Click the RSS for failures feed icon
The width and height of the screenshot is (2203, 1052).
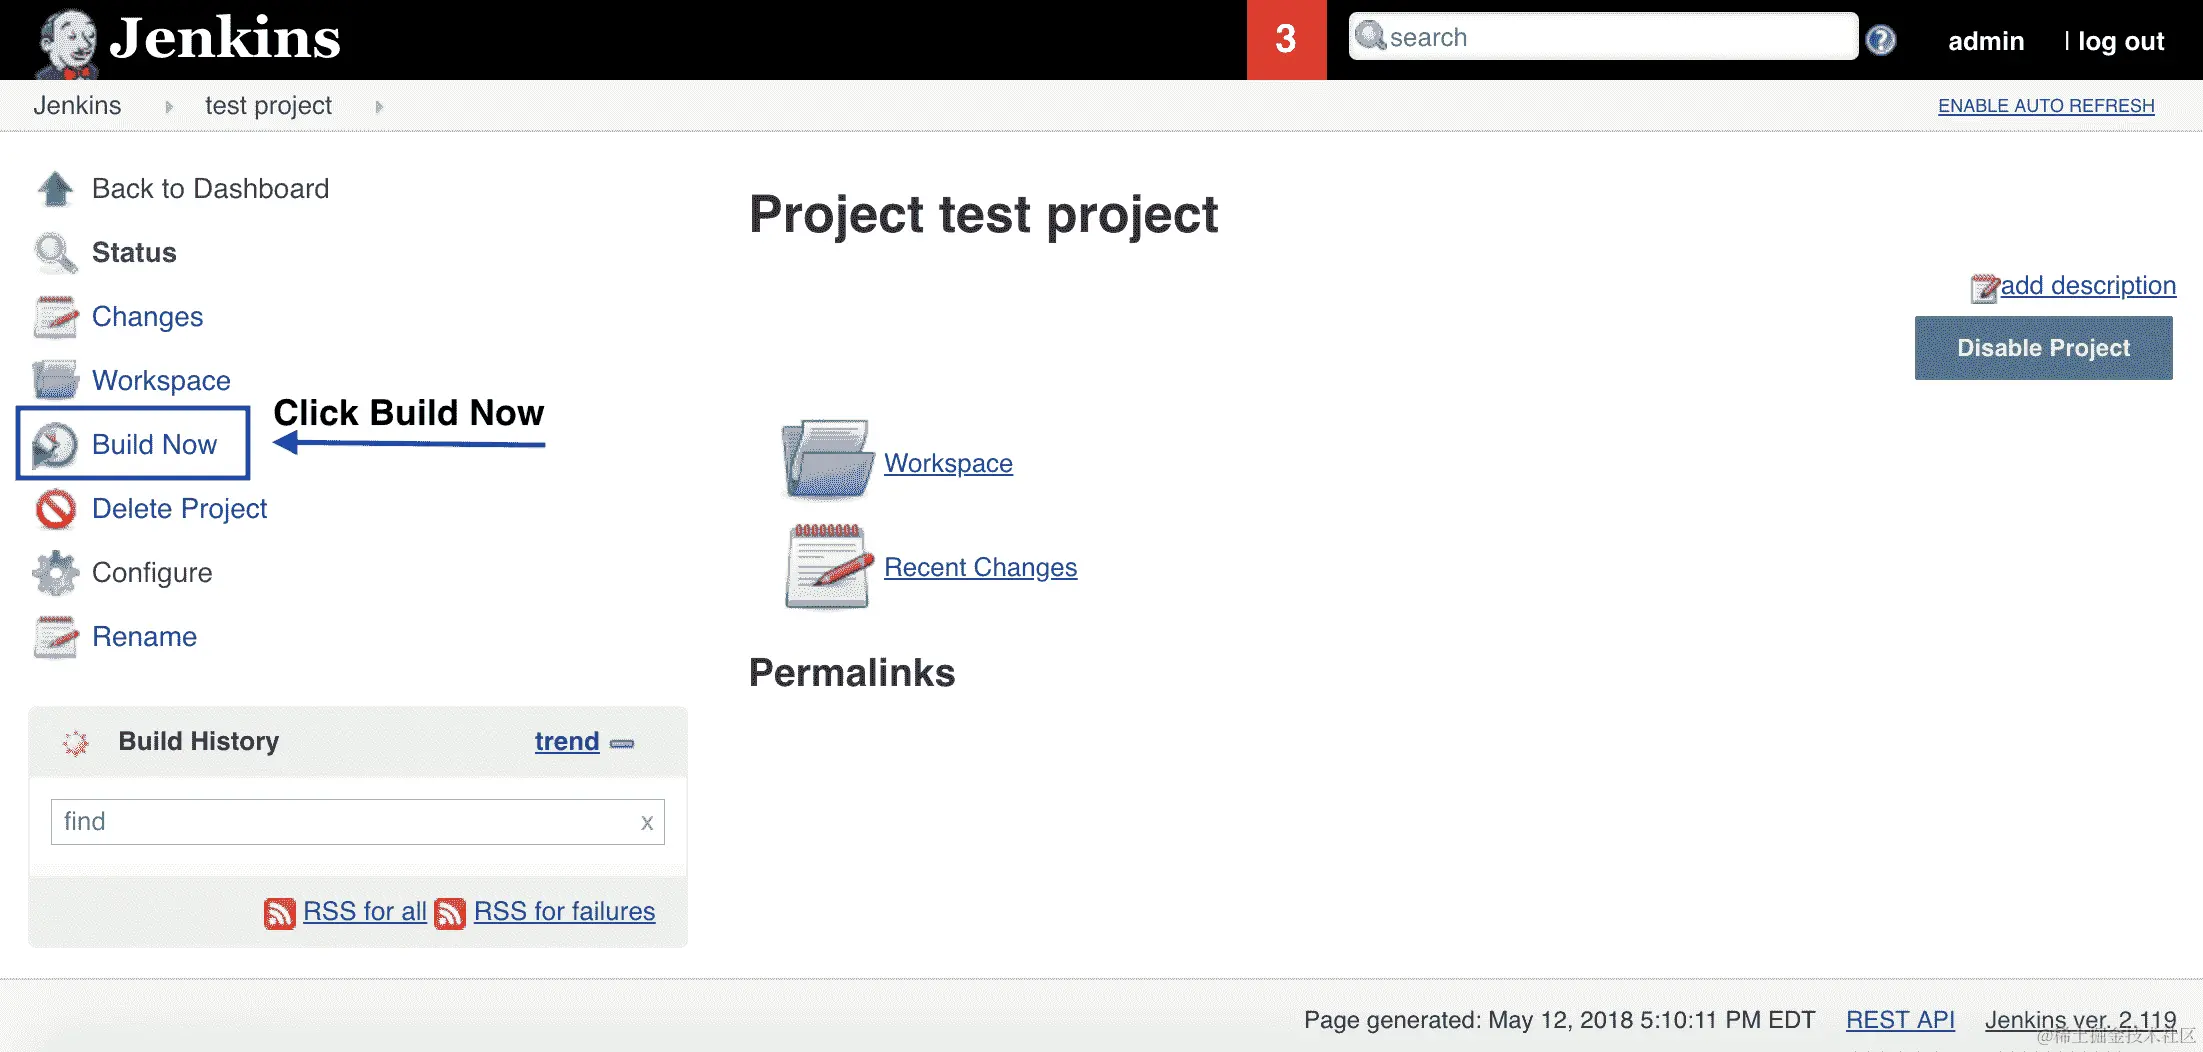point(450,913)
